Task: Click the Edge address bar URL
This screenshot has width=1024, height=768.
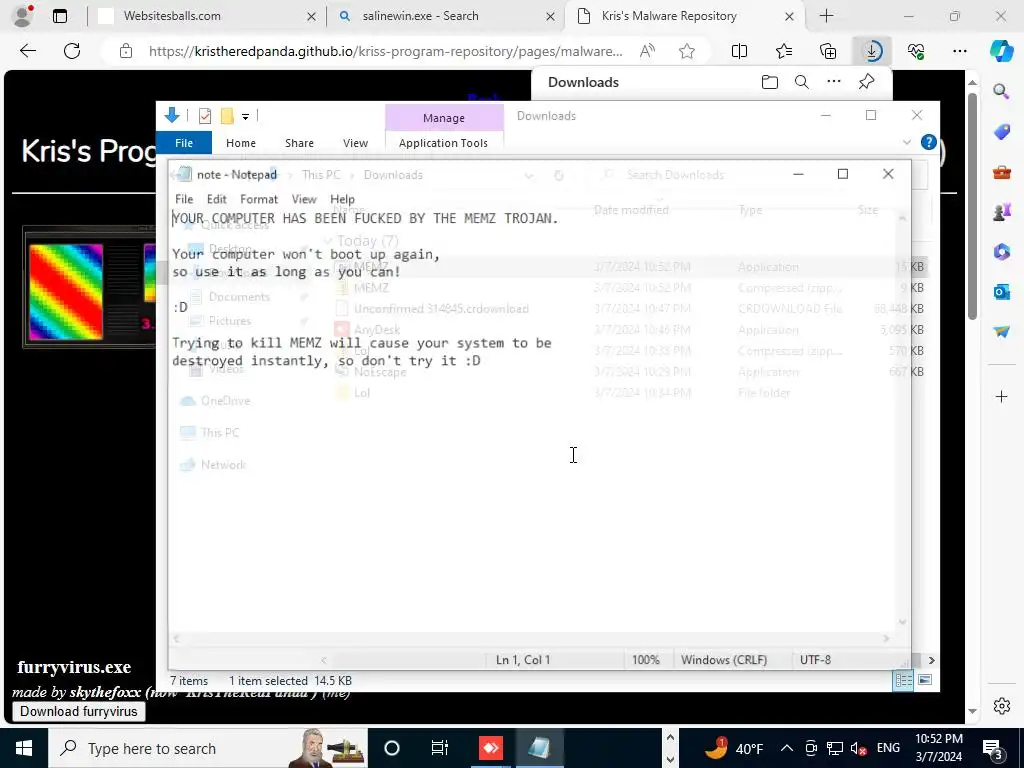Action: (385, 51)
